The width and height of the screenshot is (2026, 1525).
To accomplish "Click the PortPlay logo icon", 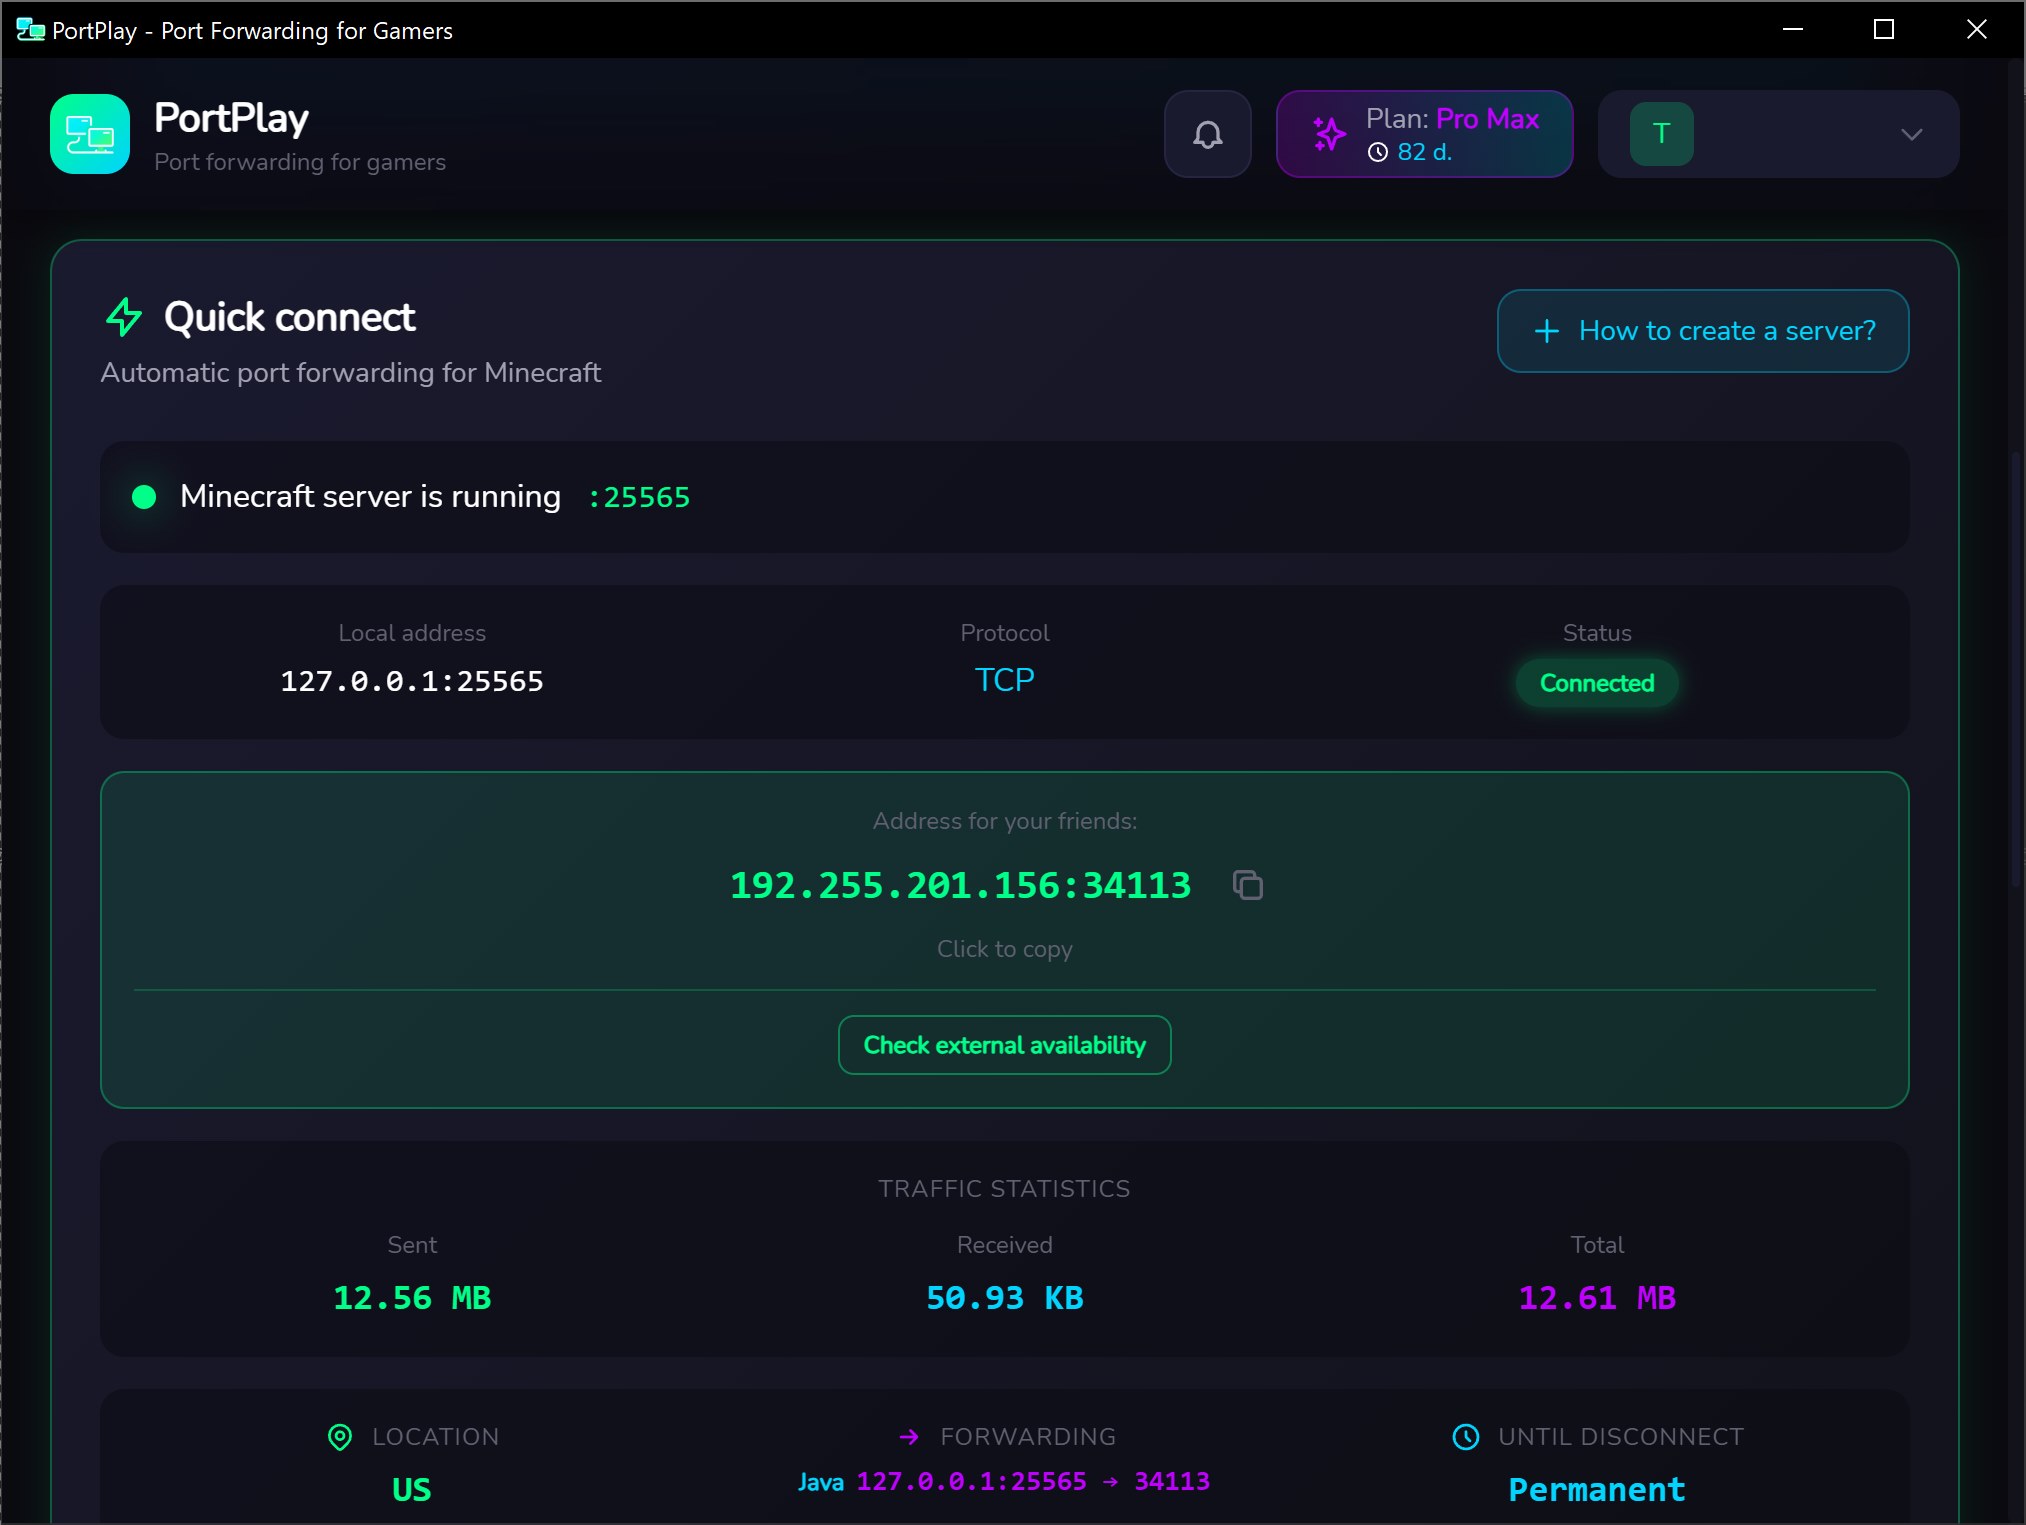I will [x=90, y=134].
